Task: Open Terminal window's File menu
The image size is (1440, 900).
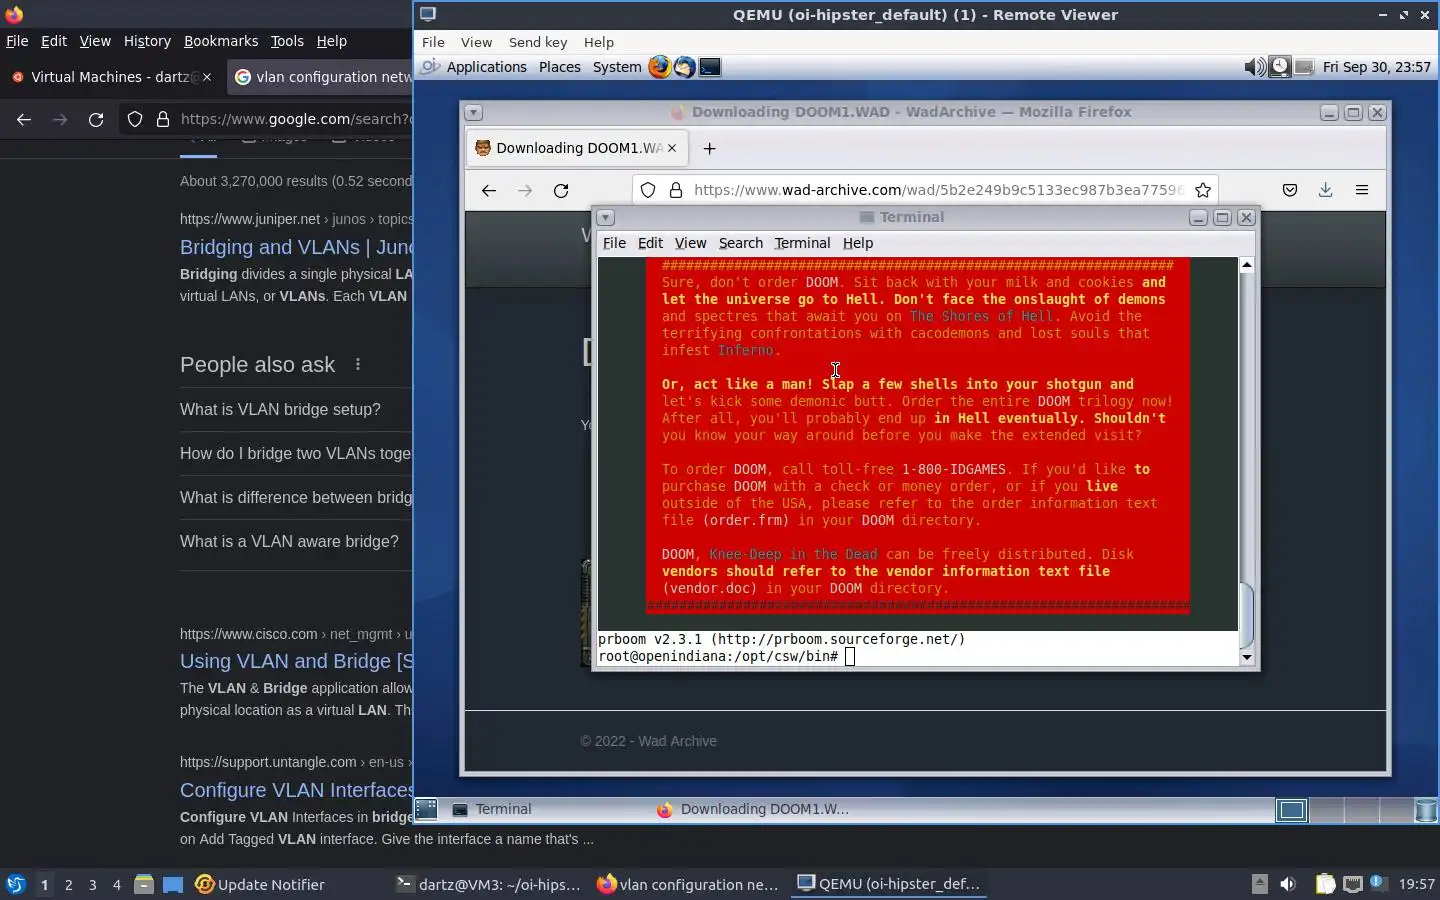Action: coord(614,243)
